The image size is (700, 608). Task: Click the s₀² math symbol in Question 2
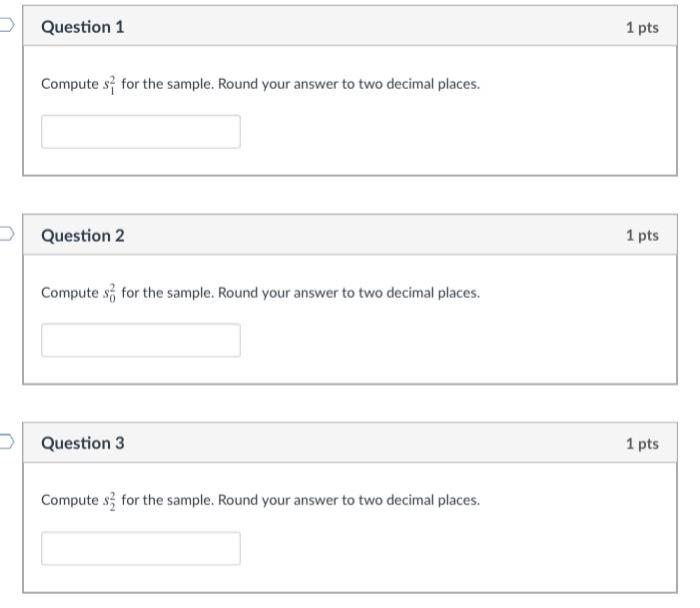point(110,292)
